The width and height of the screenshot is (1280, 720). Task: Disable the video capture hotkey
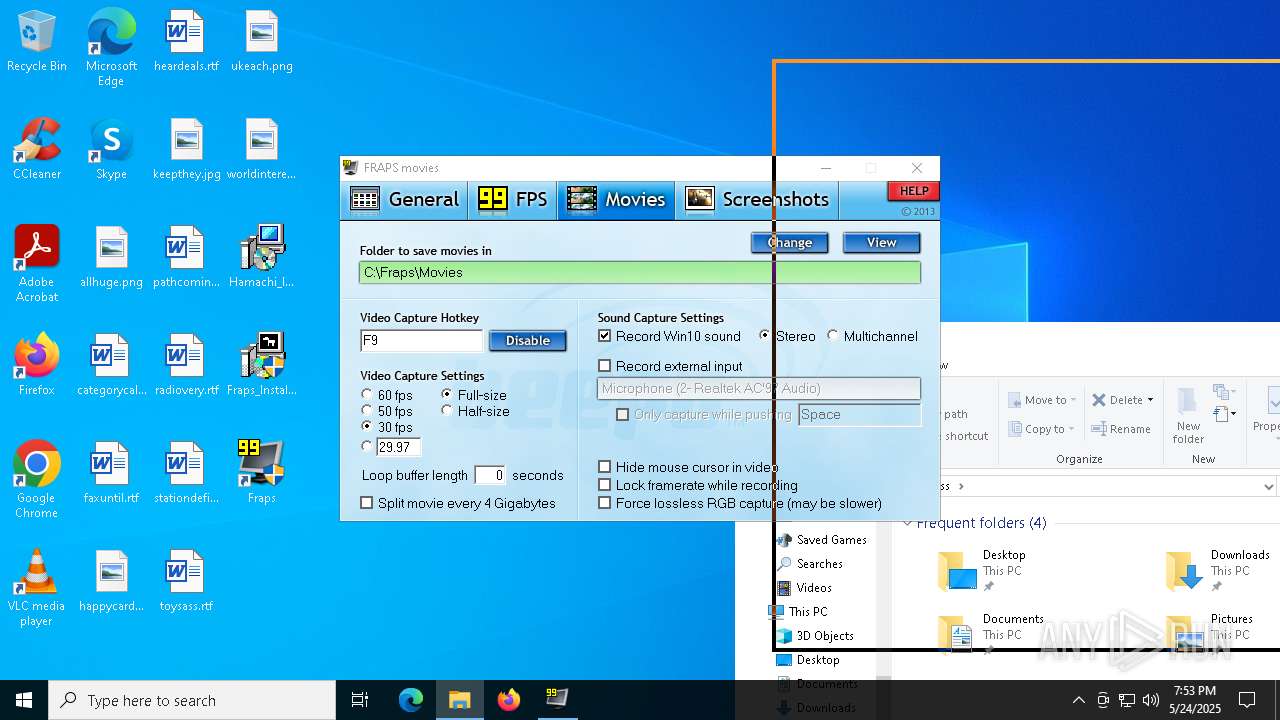pyautogui.click(x=528, y=341)
